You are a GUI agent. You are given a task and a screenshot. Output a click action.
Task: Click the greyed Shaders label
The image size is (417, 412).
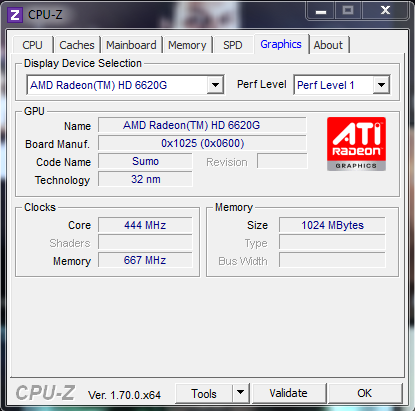(70, 243)
